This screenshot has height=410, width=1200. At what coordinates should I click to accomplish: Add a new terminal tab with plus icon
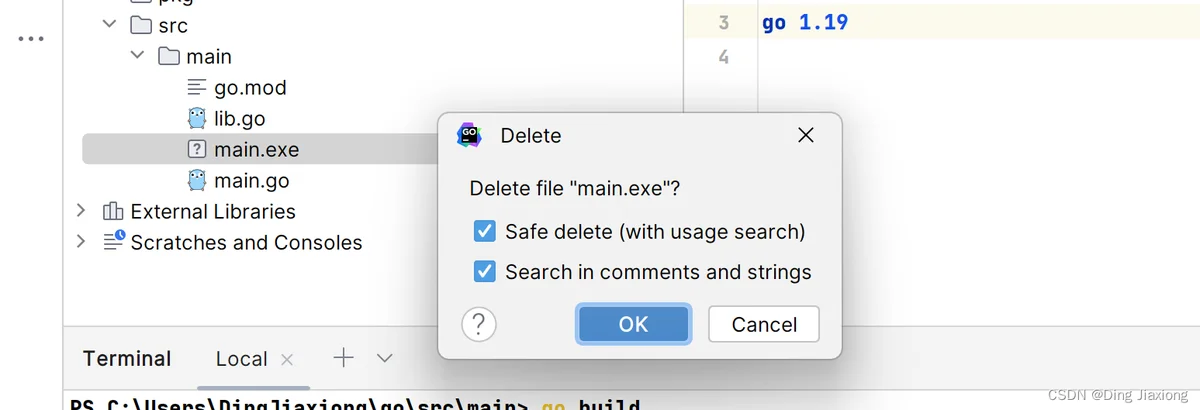click(343, 358)
